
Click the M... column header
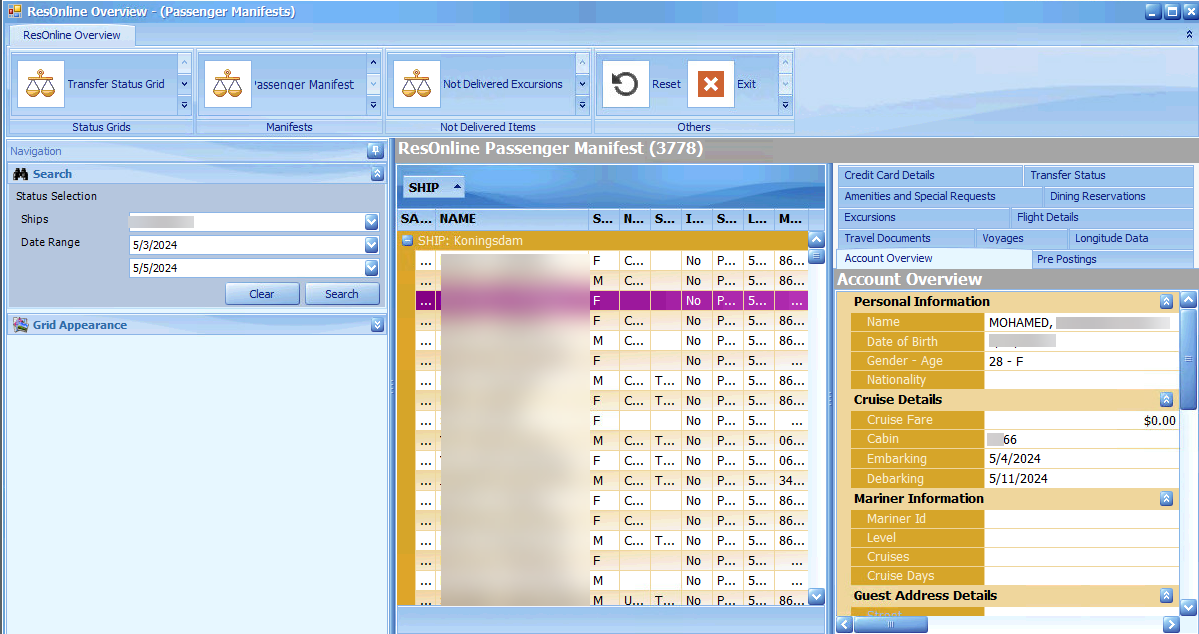click(x=791, y=219)
